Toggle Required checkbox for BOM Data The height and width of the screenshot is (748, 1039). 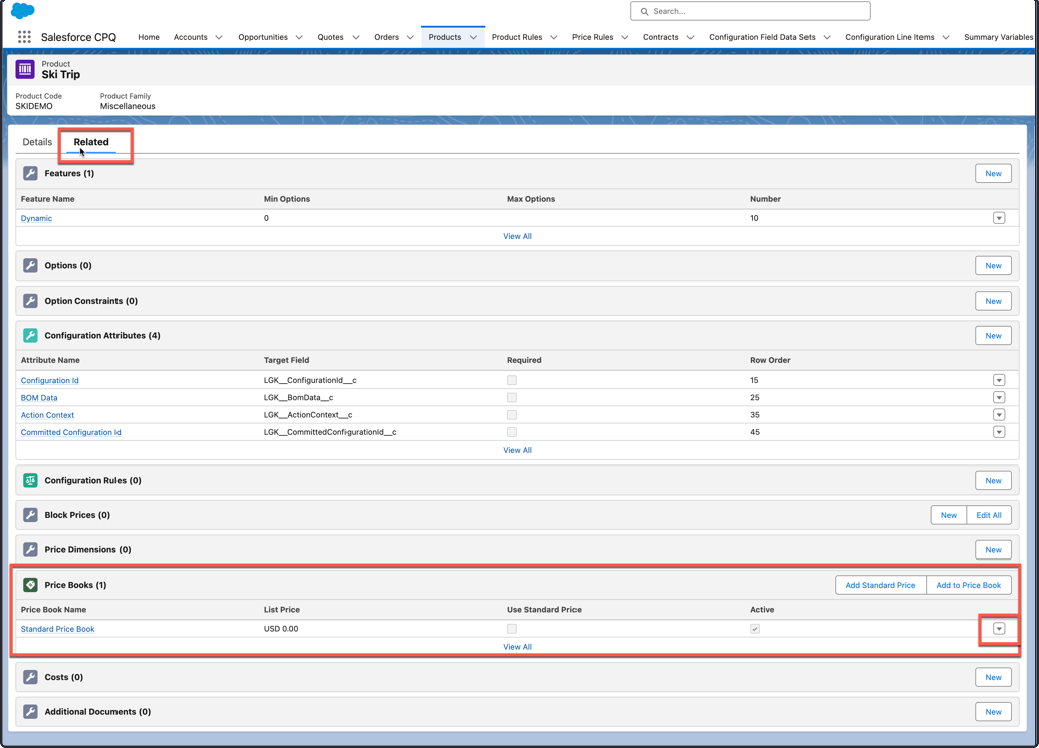click(x=512, y=398)
